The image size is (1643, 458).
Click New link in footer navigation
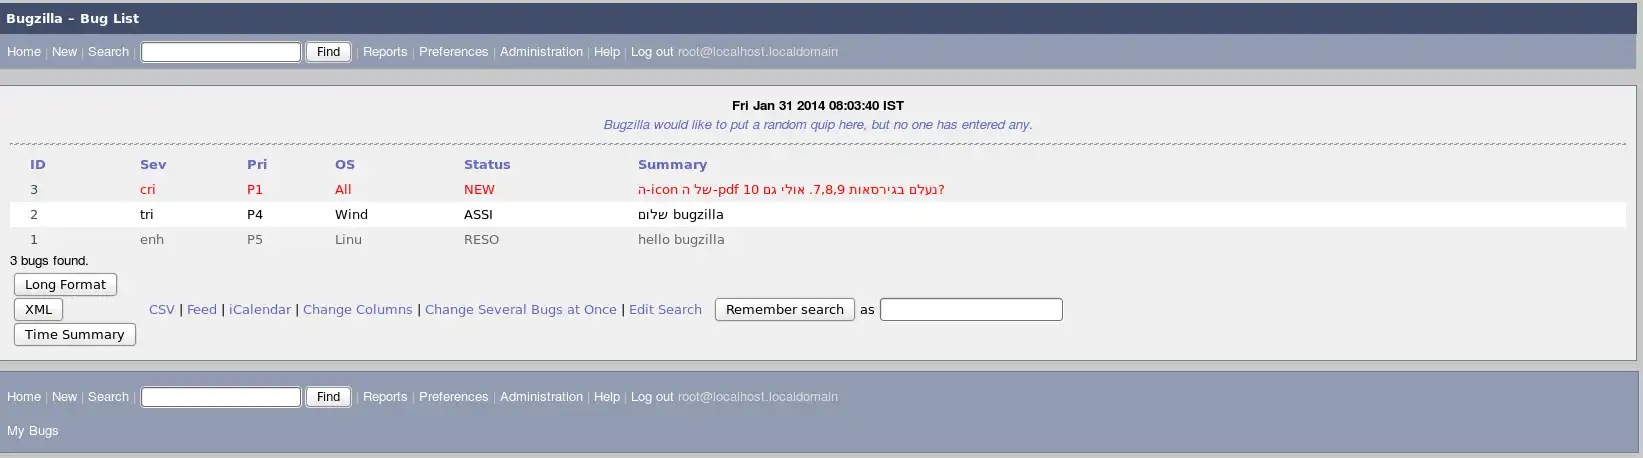click(x=64, y=397)
